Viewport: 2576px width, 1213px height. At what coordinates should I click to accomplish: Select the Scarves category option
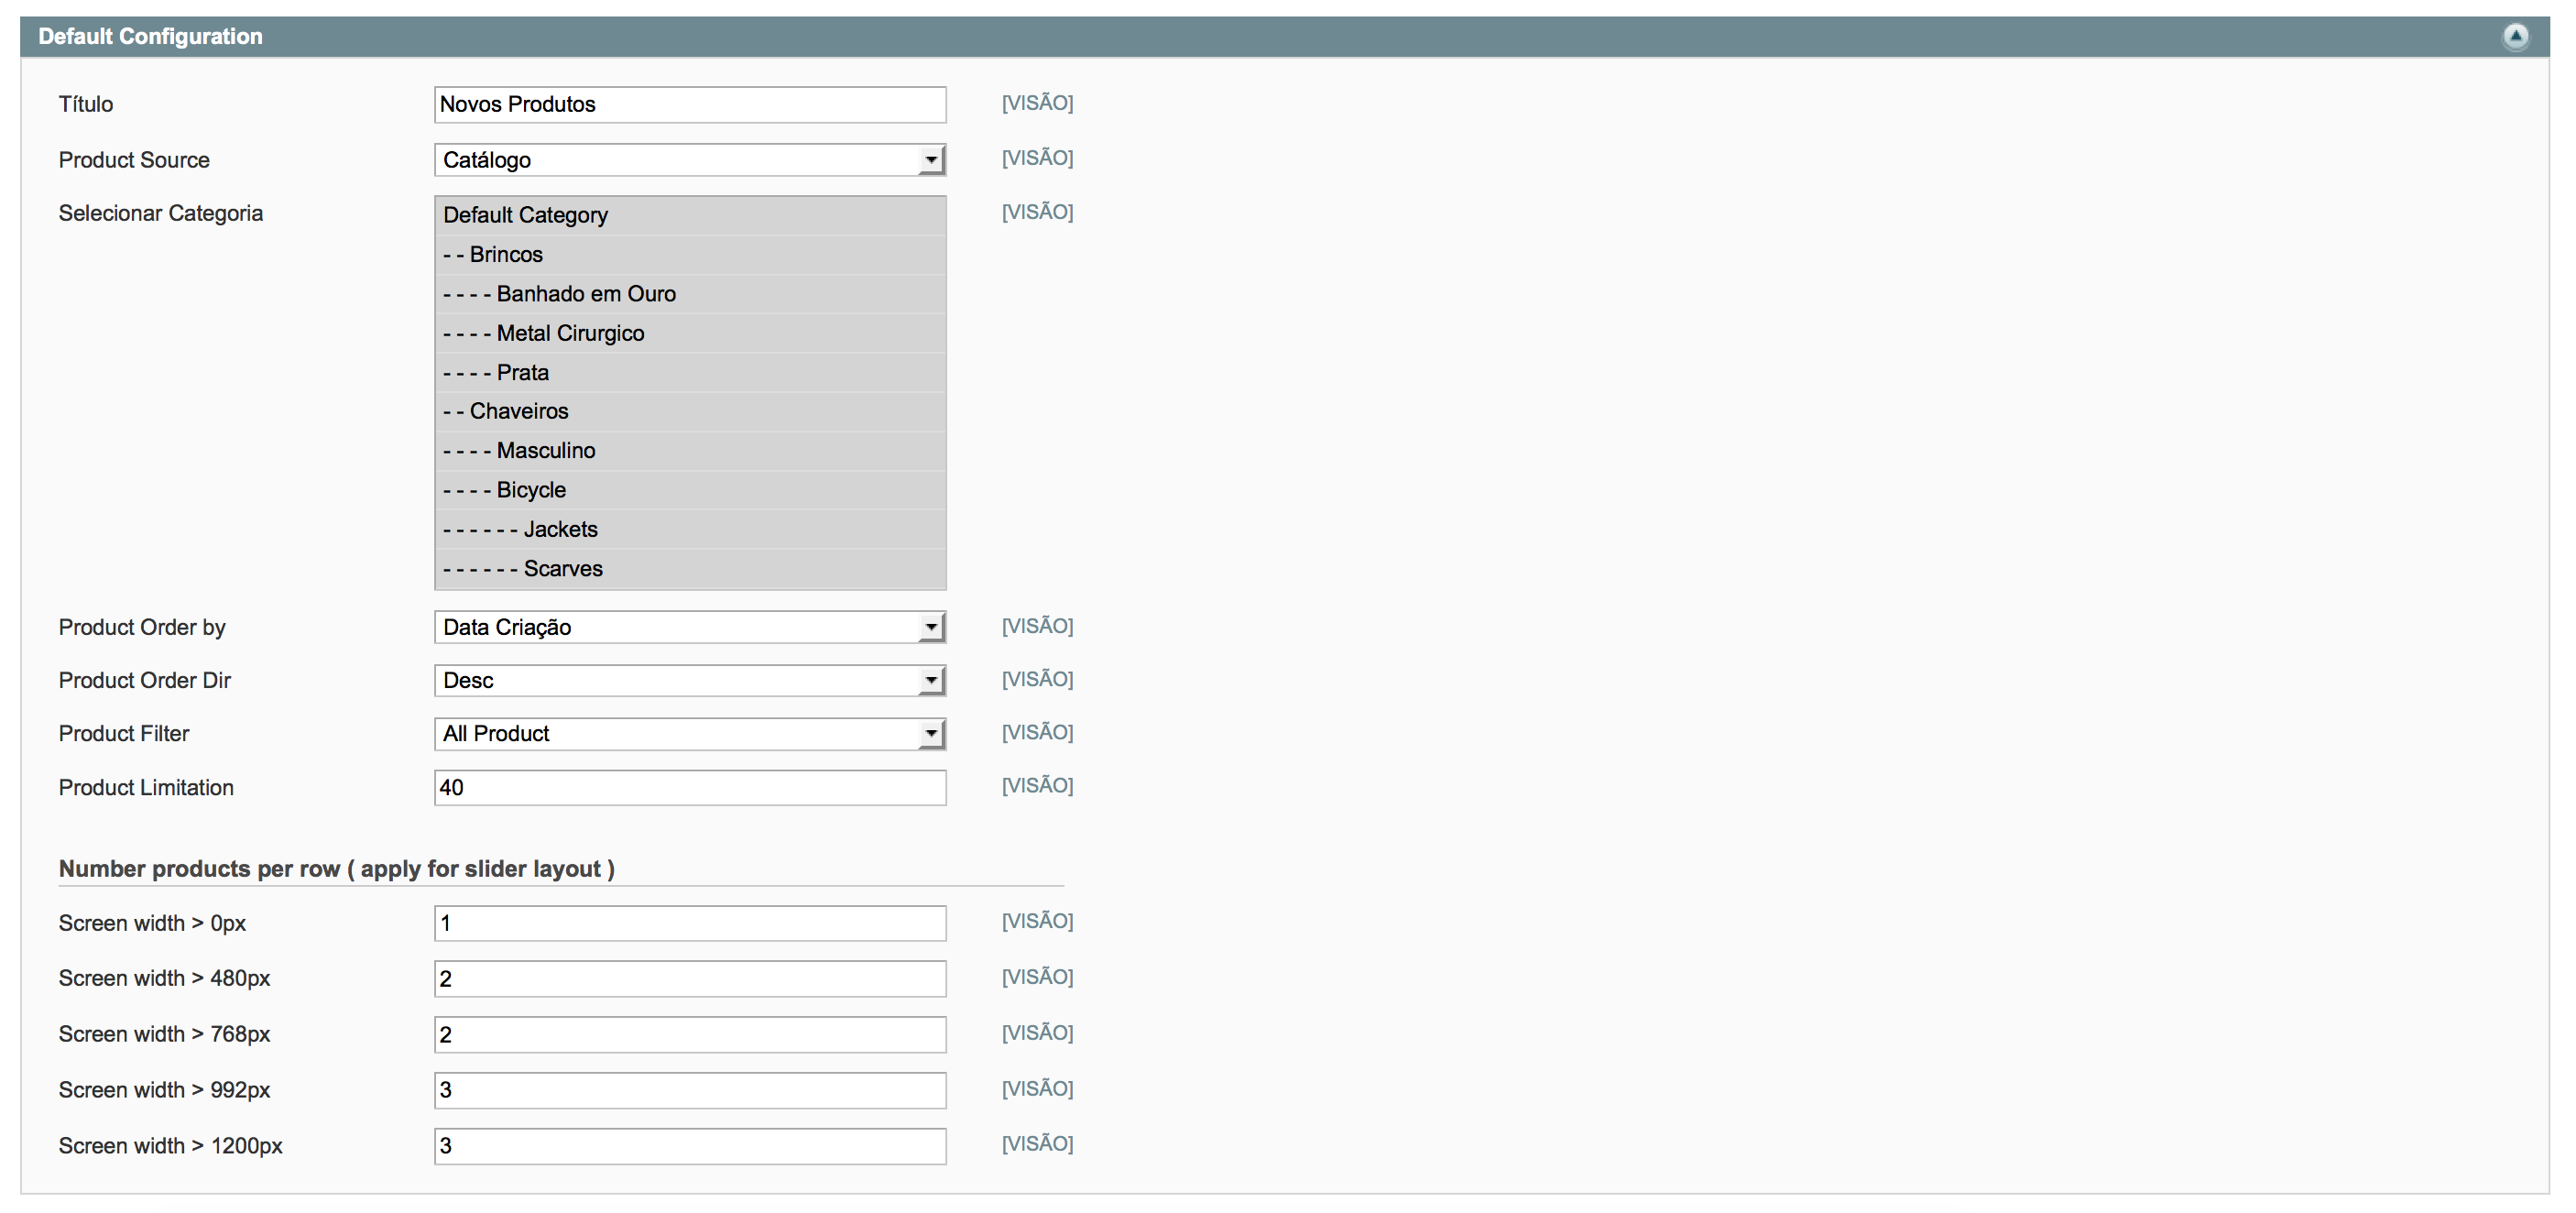pyautogui.click(x=563, y=569)
